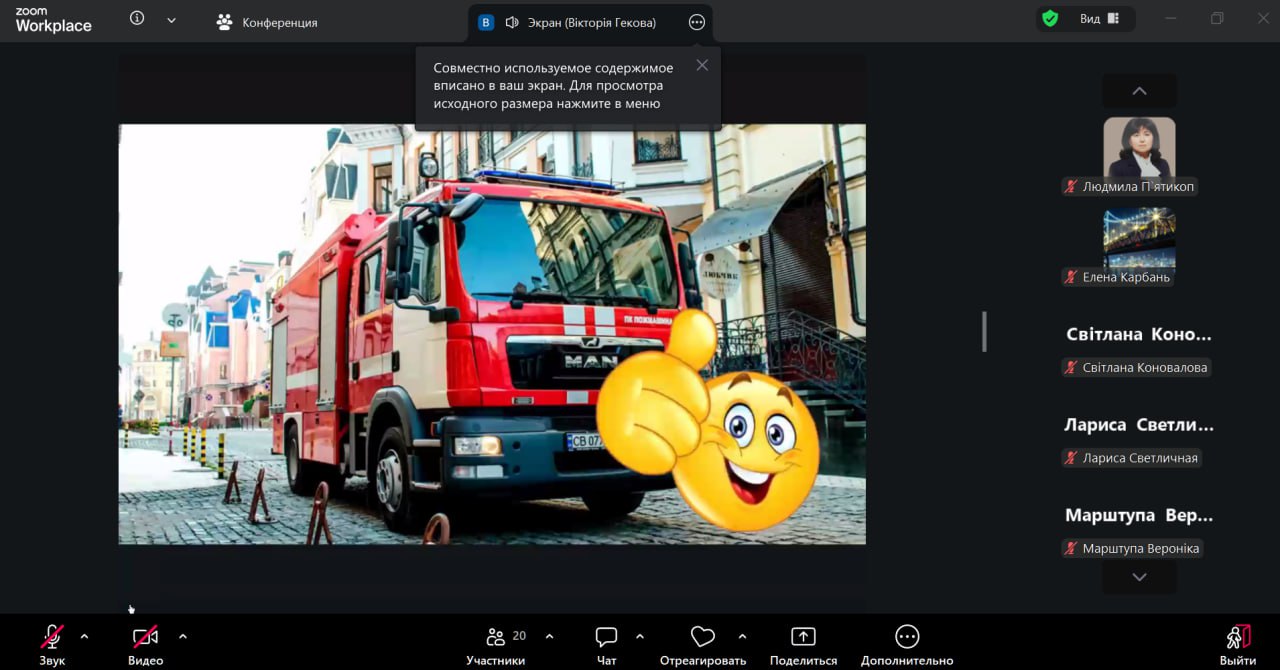Open the Конференция menu
The width and height of the screenshot is (1280, 670).
pyautogui.click(x=267, y=22)
